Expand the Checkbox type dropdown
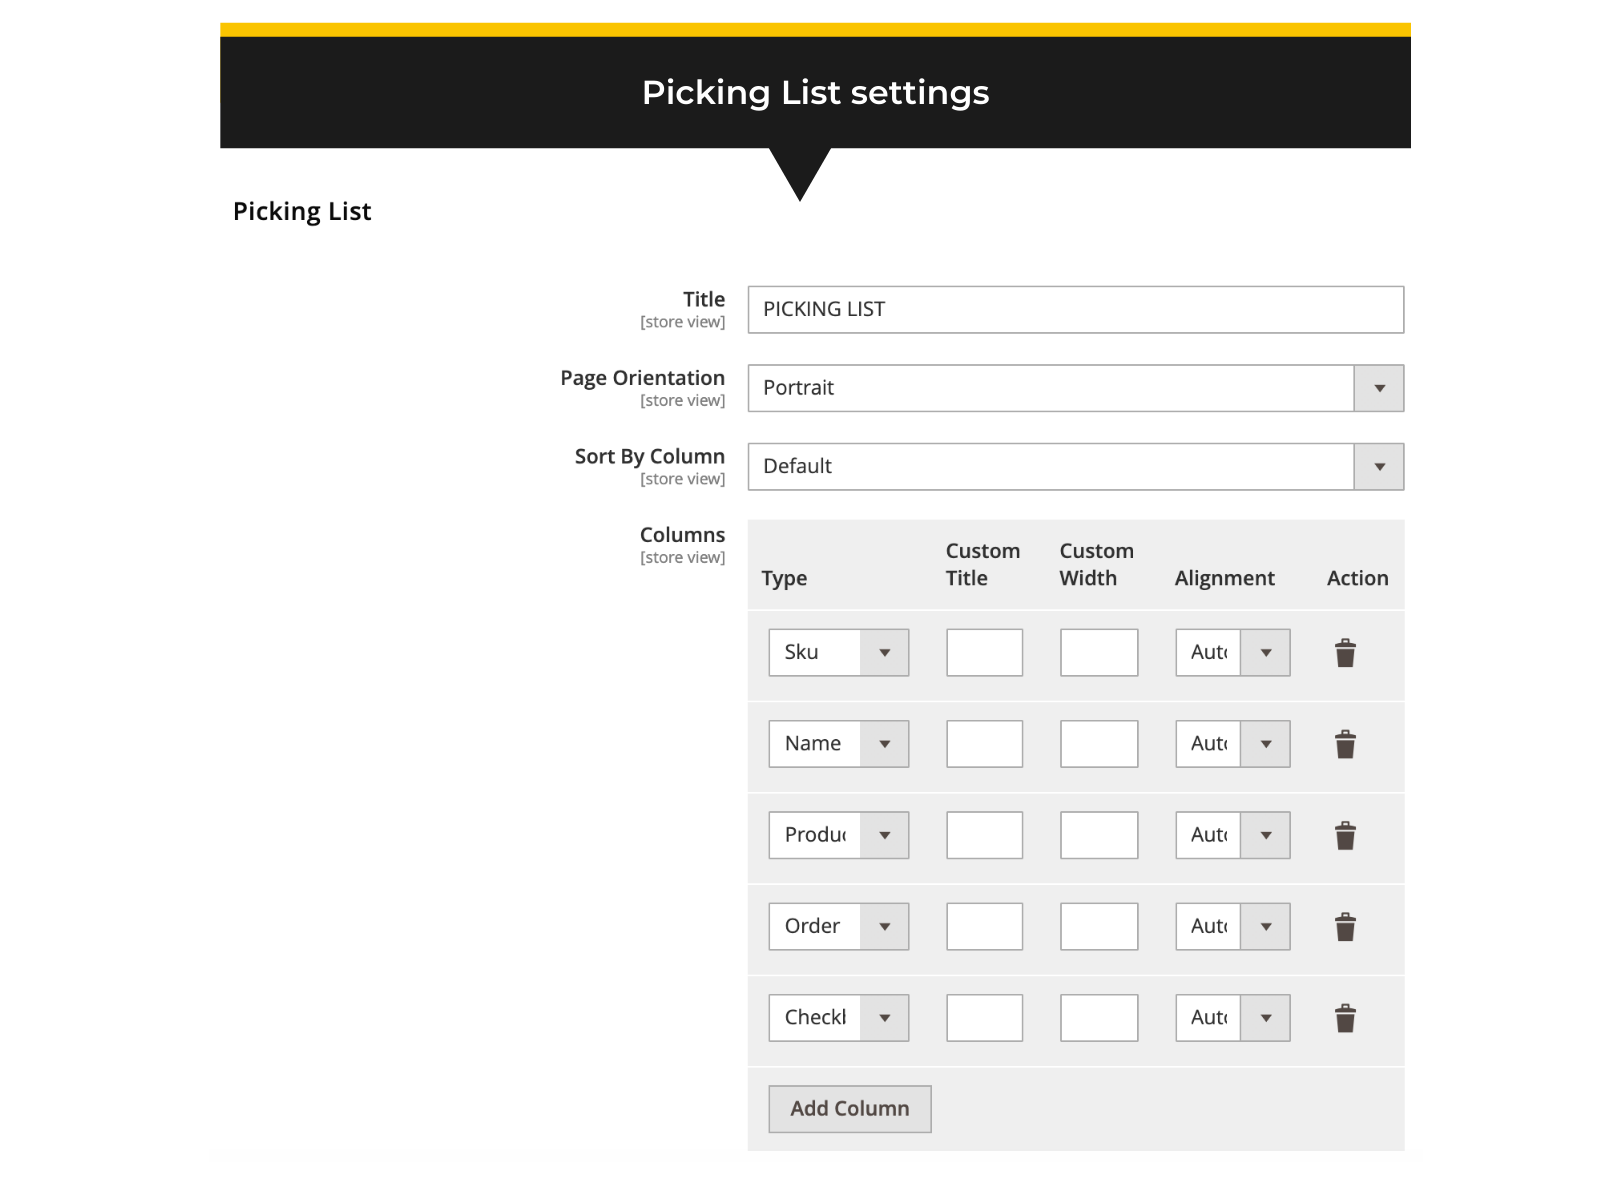The width and height of the screenshot is (1600, 1200). (x=885, y=1017)
